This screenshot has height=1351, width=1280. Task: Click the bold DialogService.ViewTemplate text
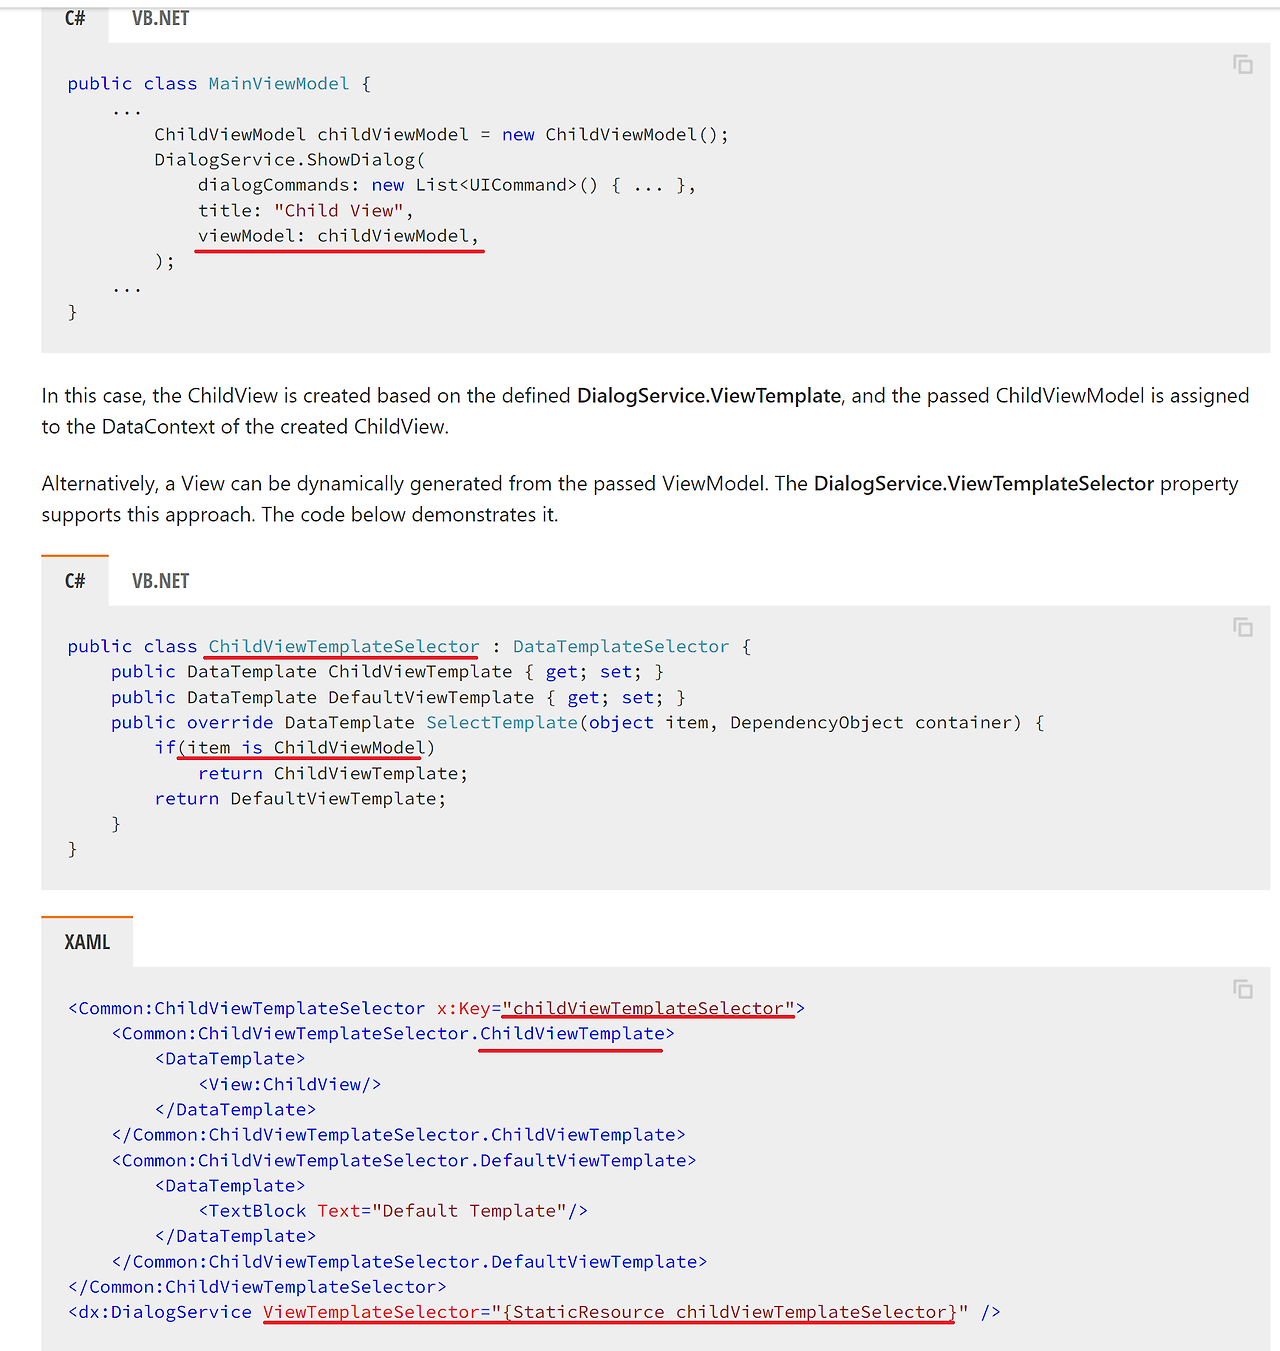pos(709,396)
